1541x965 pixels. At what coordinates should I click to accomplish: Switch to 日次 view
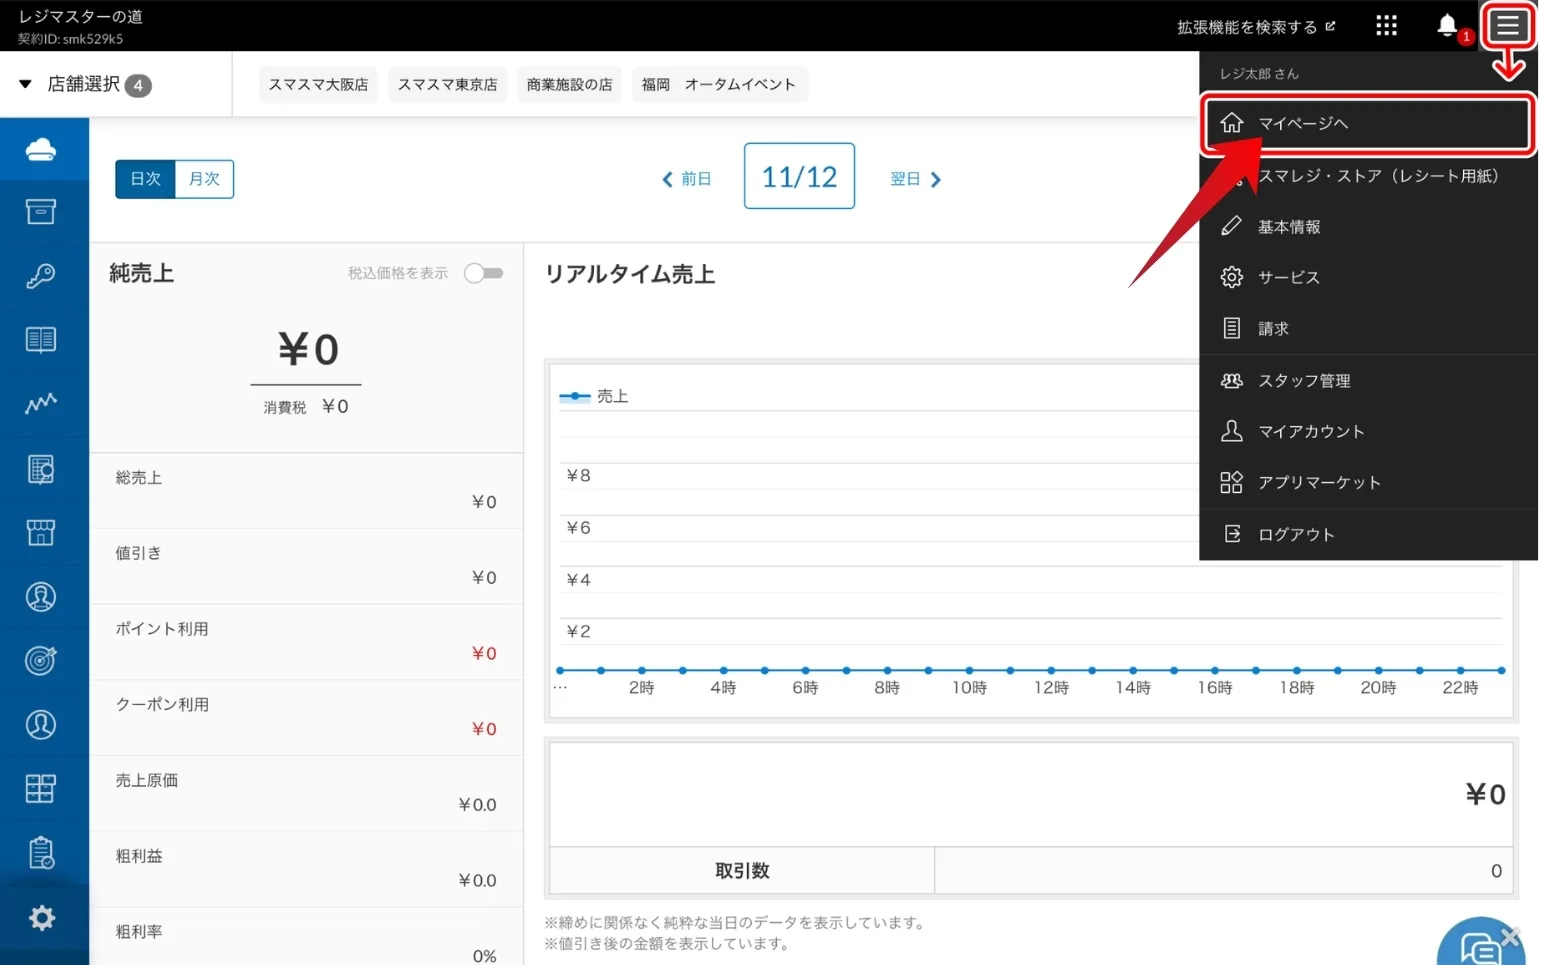click(x=146, y=179)
